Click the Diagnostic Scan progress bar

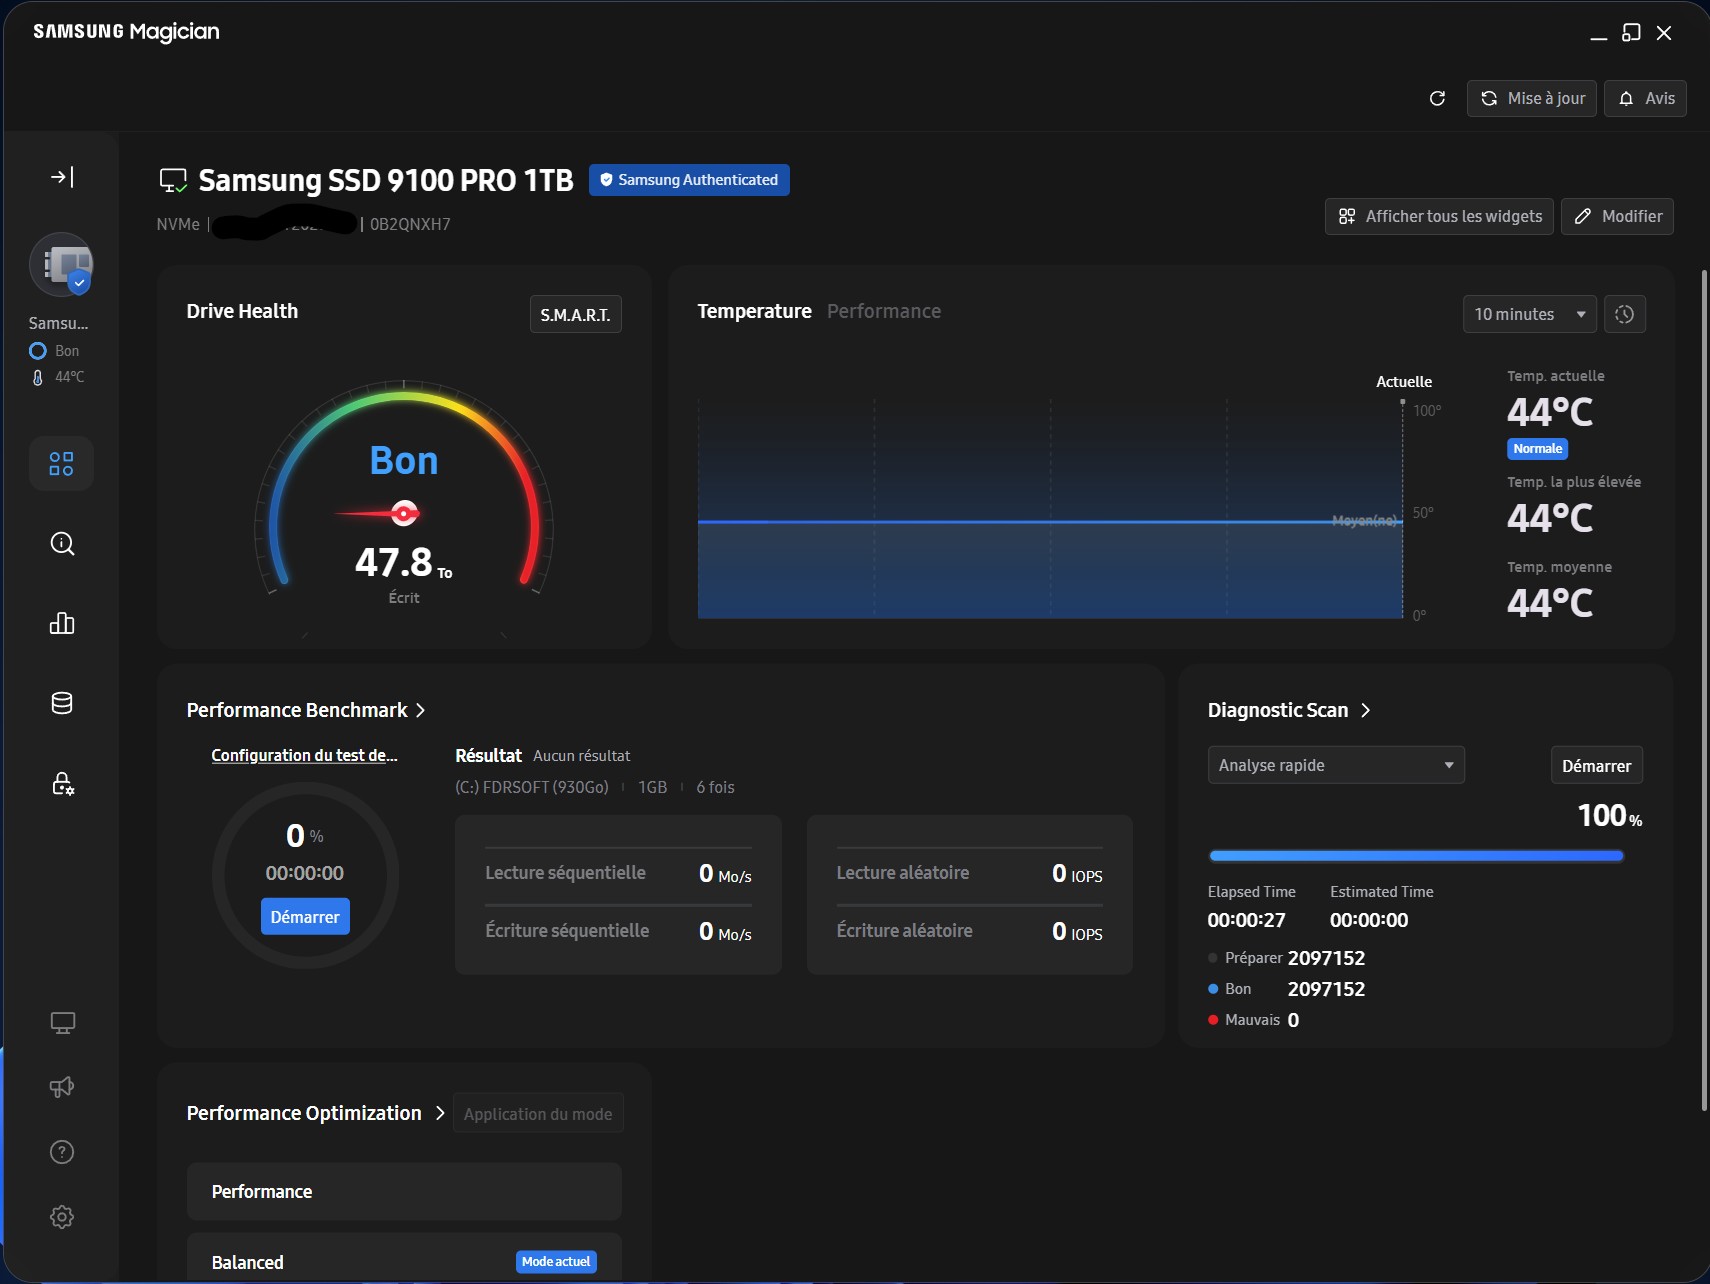(x=1415, y=856)
